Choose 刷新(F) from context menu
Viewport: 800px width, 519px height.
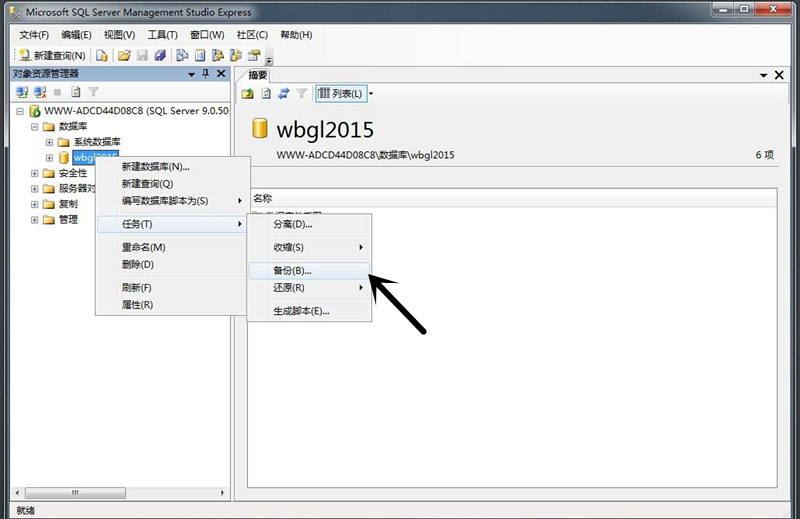172,288
